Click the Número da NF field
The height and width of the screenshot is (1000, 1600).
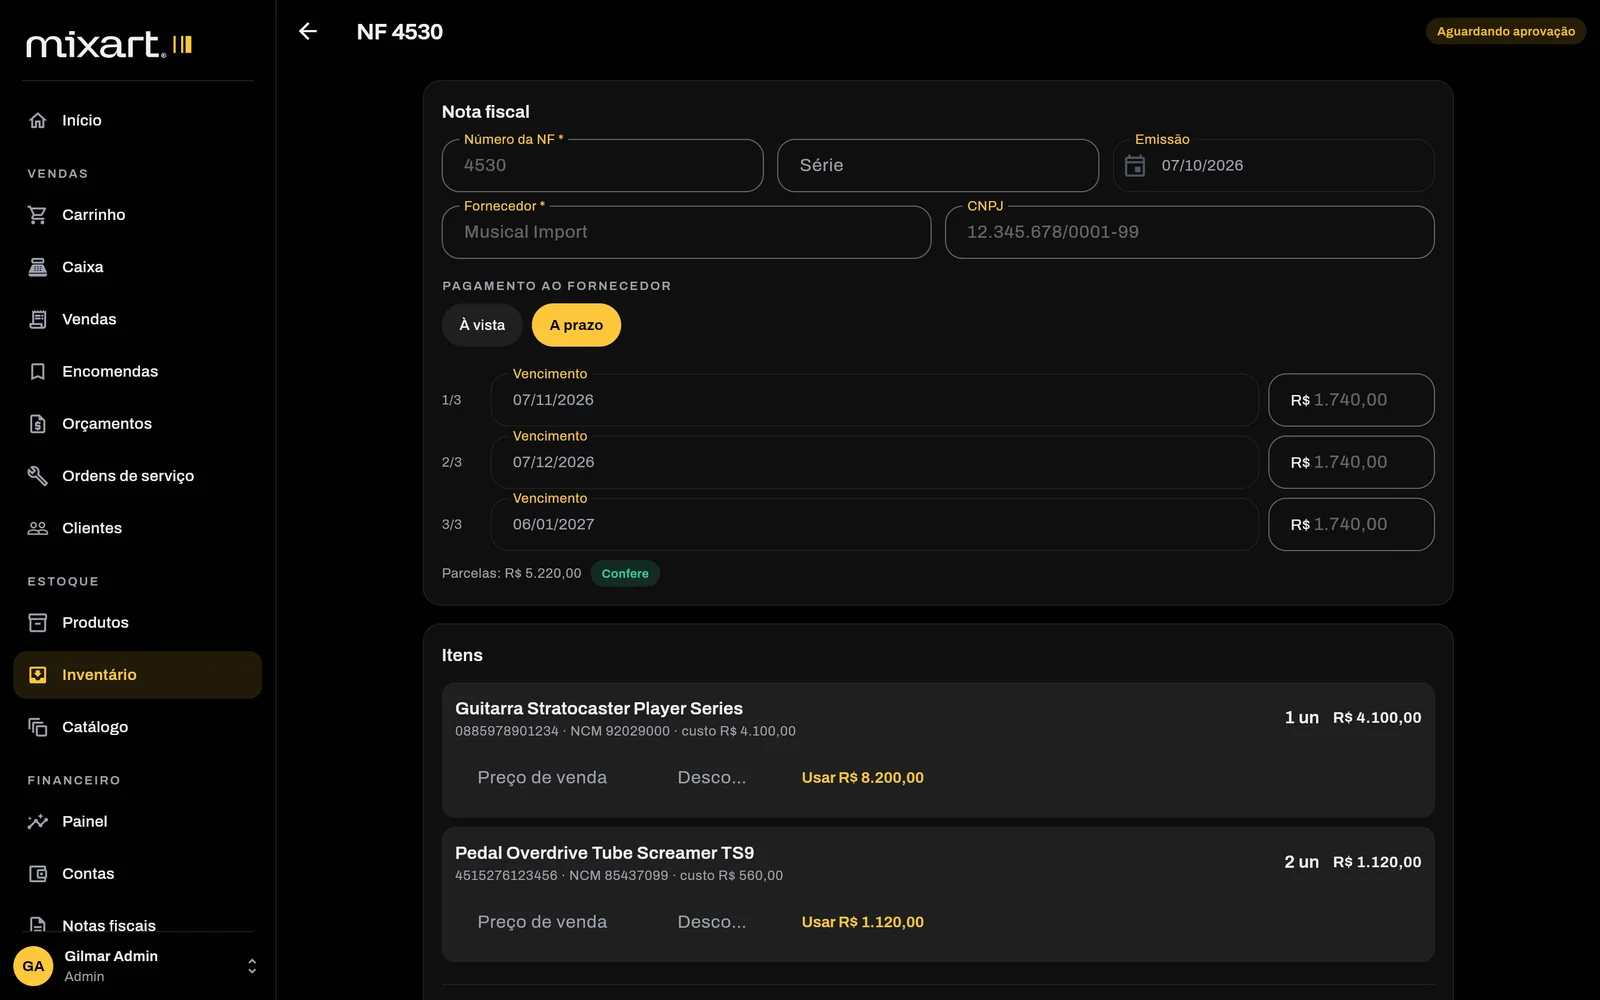[x=603, y=165]
